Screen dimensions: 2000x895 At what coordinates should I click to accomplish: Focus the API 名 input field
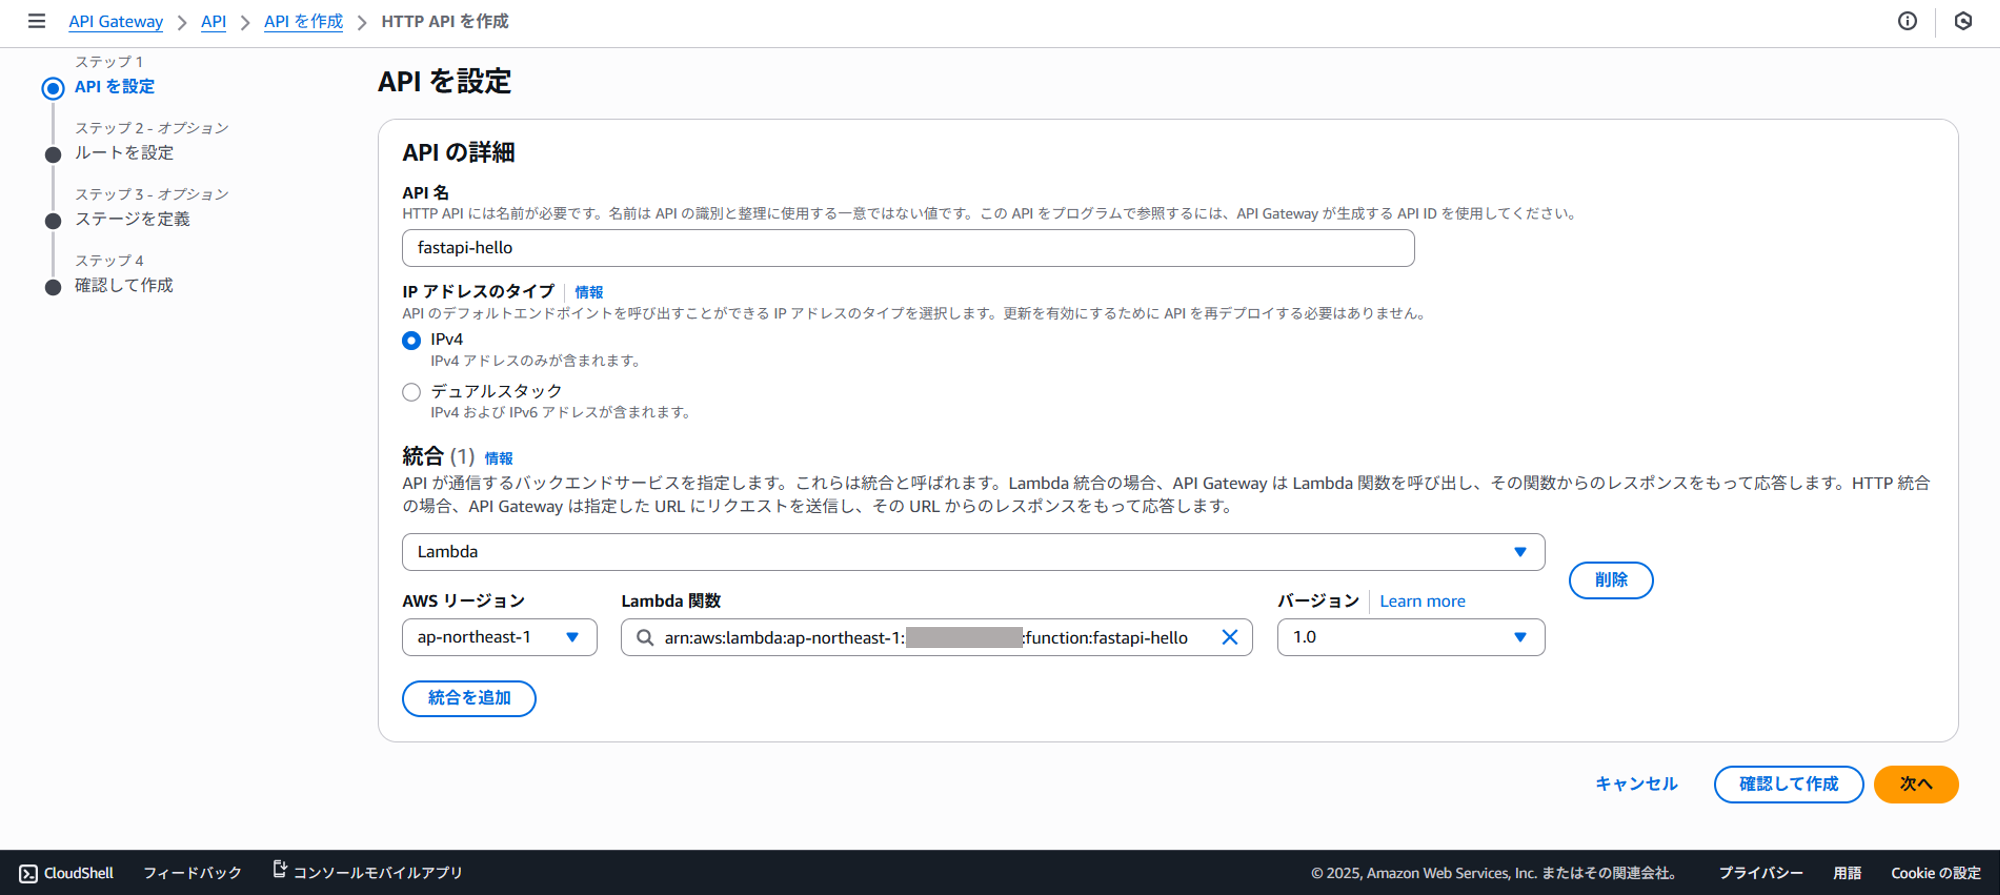[x=908, y=248]
